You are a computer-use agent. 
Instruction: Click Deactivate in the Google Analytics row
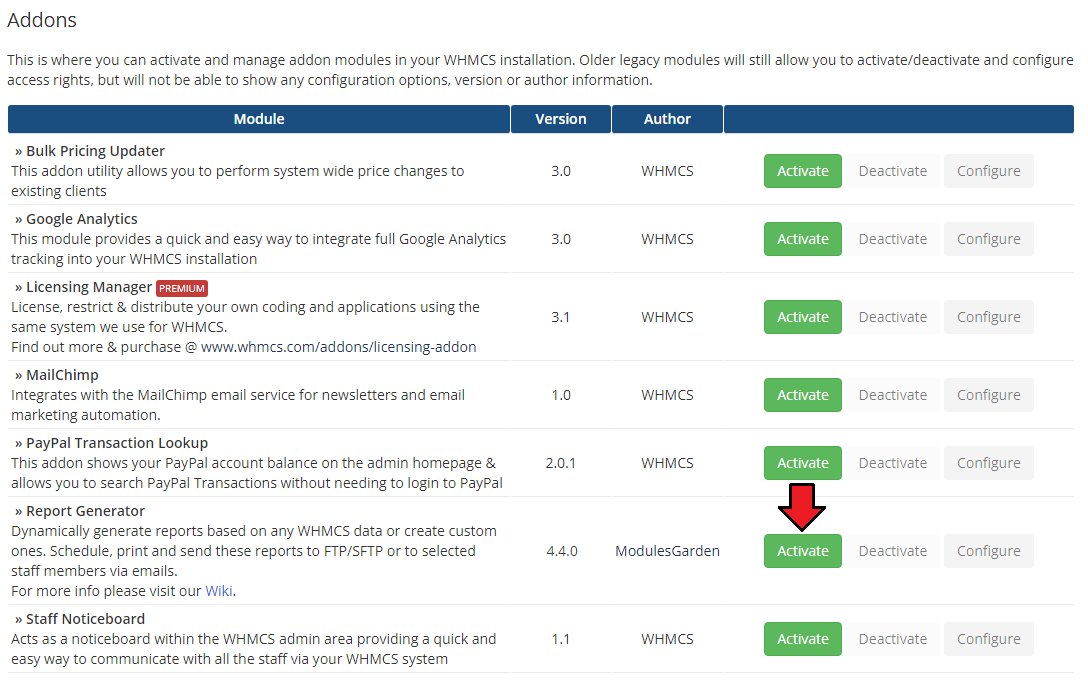coord(892,239)
